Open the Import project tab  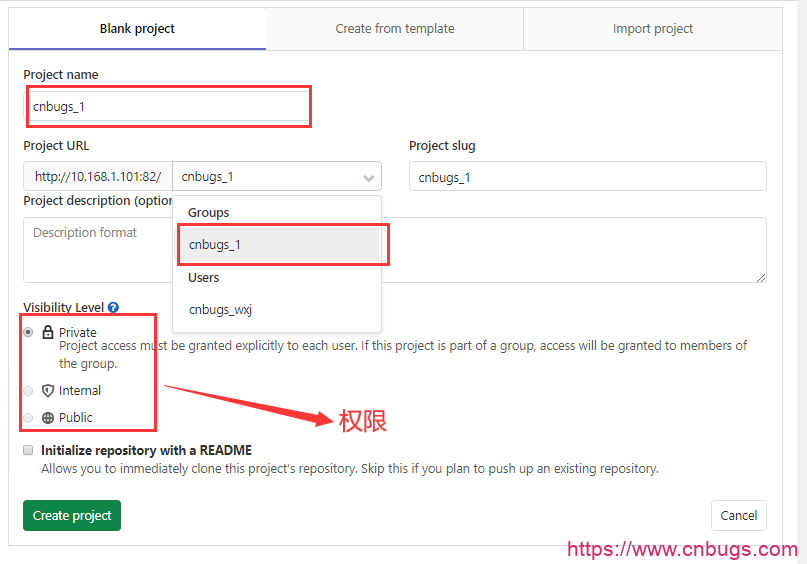click(x=652, y=29)
